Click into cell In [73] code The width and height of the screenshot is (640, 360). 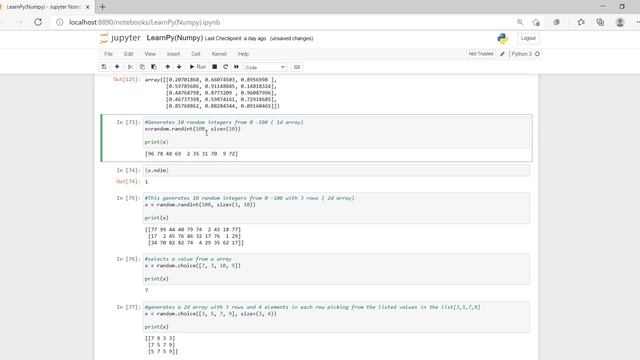pyautogui.click(x=336, y=132)
